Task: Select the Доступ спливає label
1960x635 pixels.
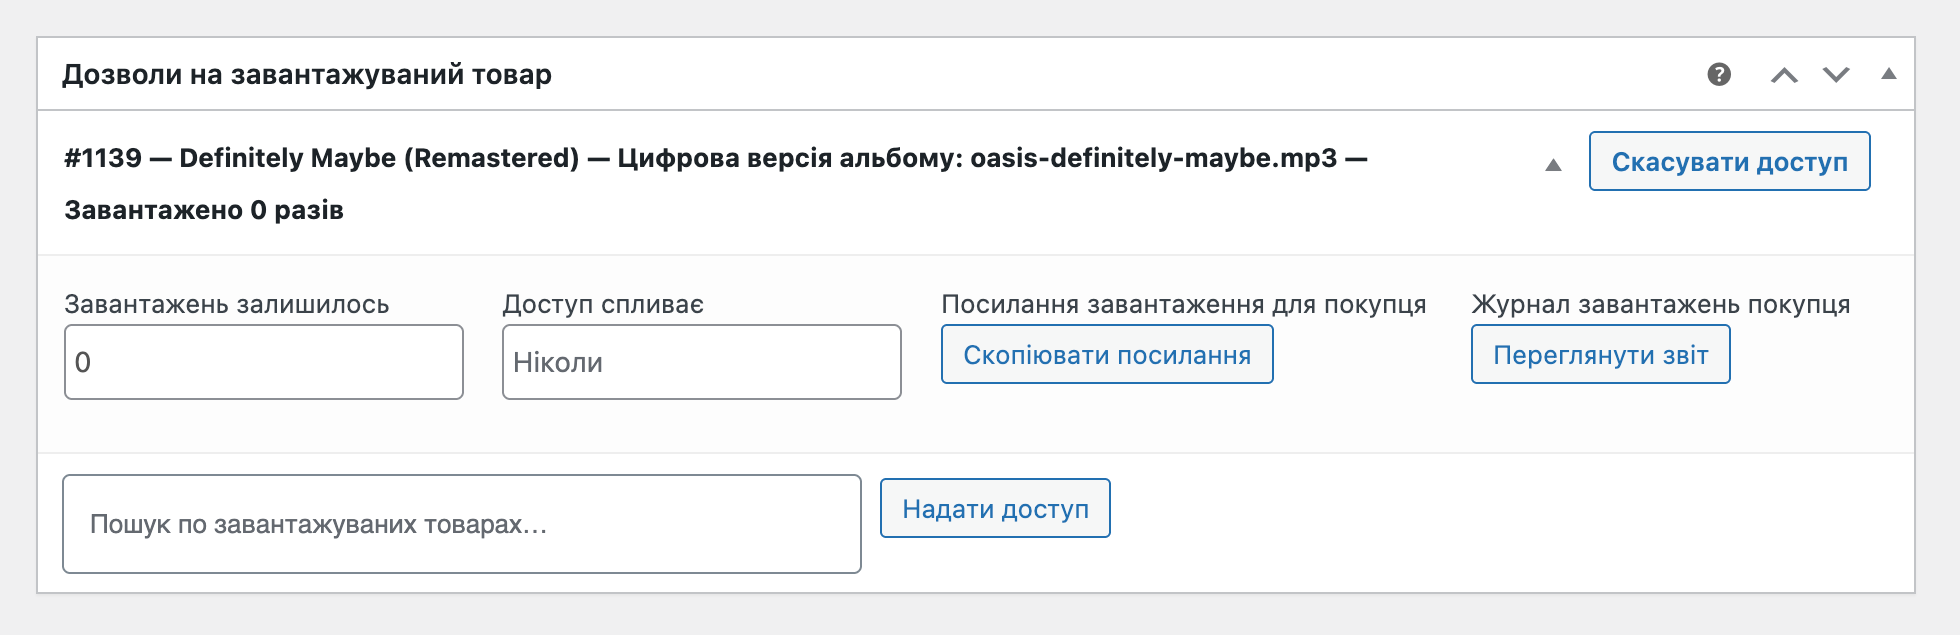Action: [603, 304]
